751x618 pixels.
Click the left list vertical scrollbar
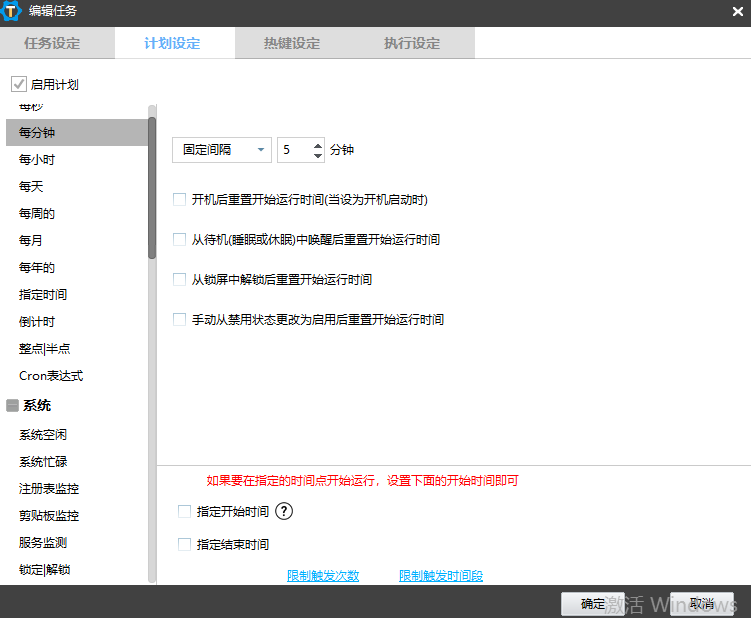coord(152,189)
